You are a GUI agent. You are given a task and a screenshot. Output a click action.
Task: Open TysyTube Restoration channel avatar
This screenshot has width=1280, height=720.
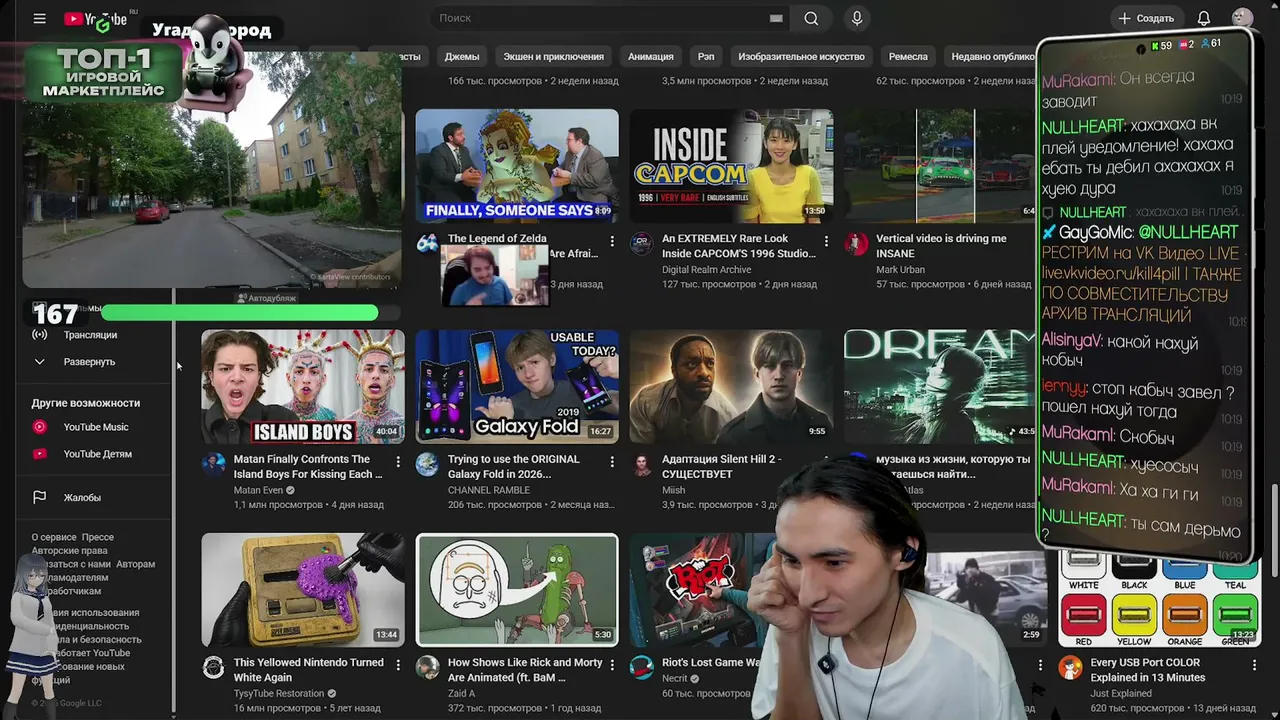(214, 668)
